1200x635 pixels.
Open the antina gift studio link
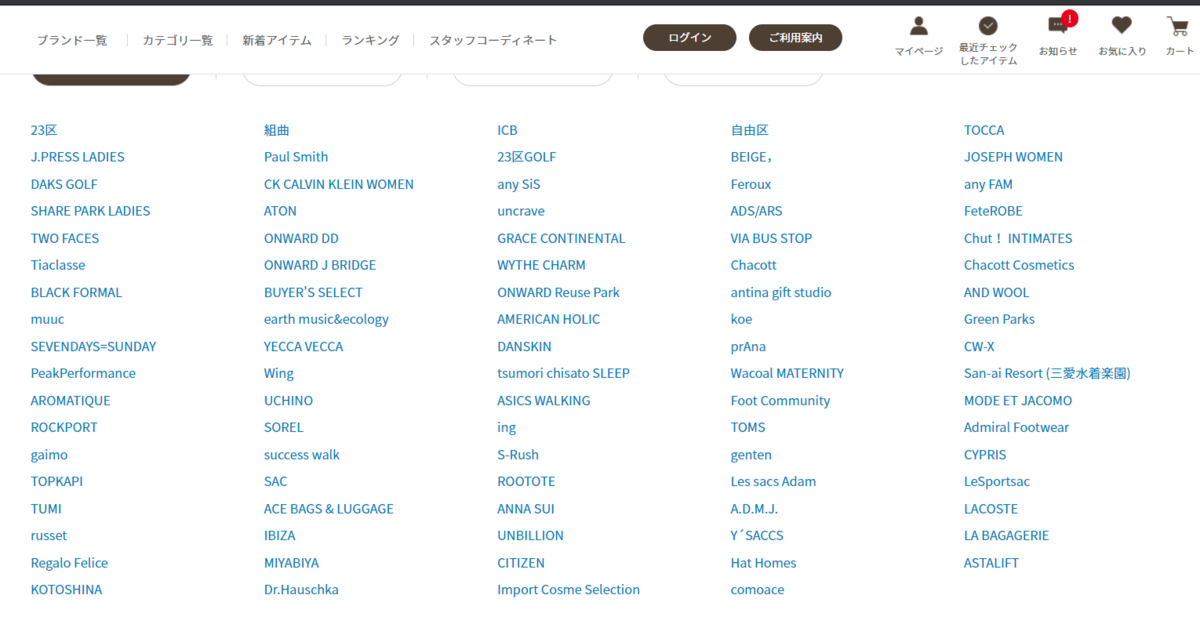[x=781, y=292]
